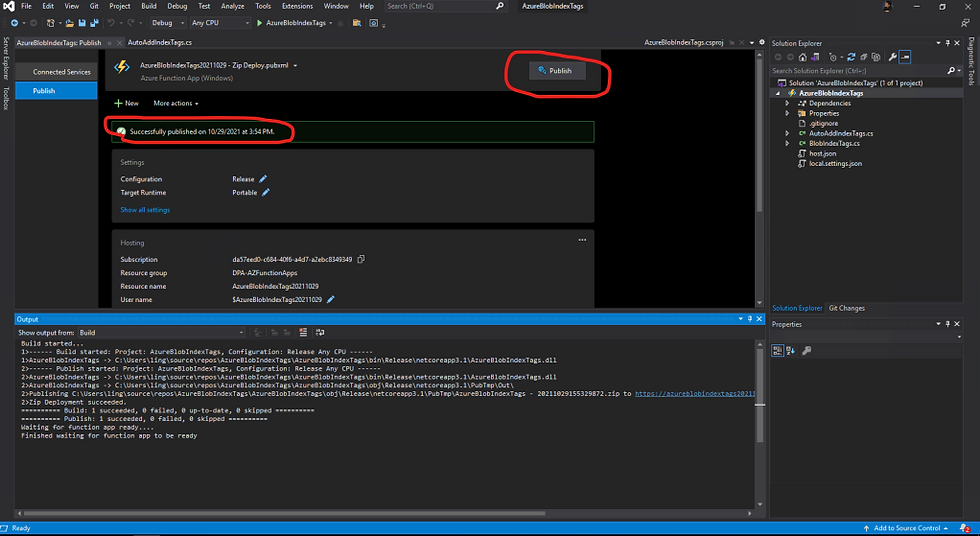Screen dimensions: 980x536
Task: Open the Any CPU platform dropdown
Action: coord(220,23)
